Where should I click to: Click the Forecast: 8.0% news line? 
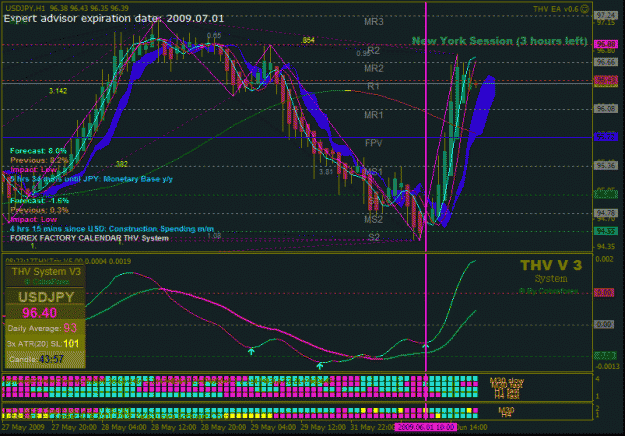click(x=38, y=151)
